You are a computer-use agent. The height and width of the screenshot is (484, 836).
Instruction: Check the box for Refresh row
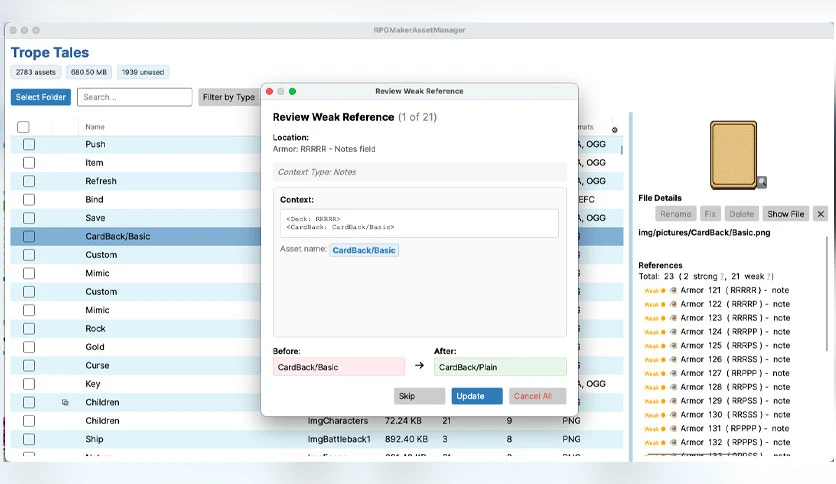coord(29,181)
